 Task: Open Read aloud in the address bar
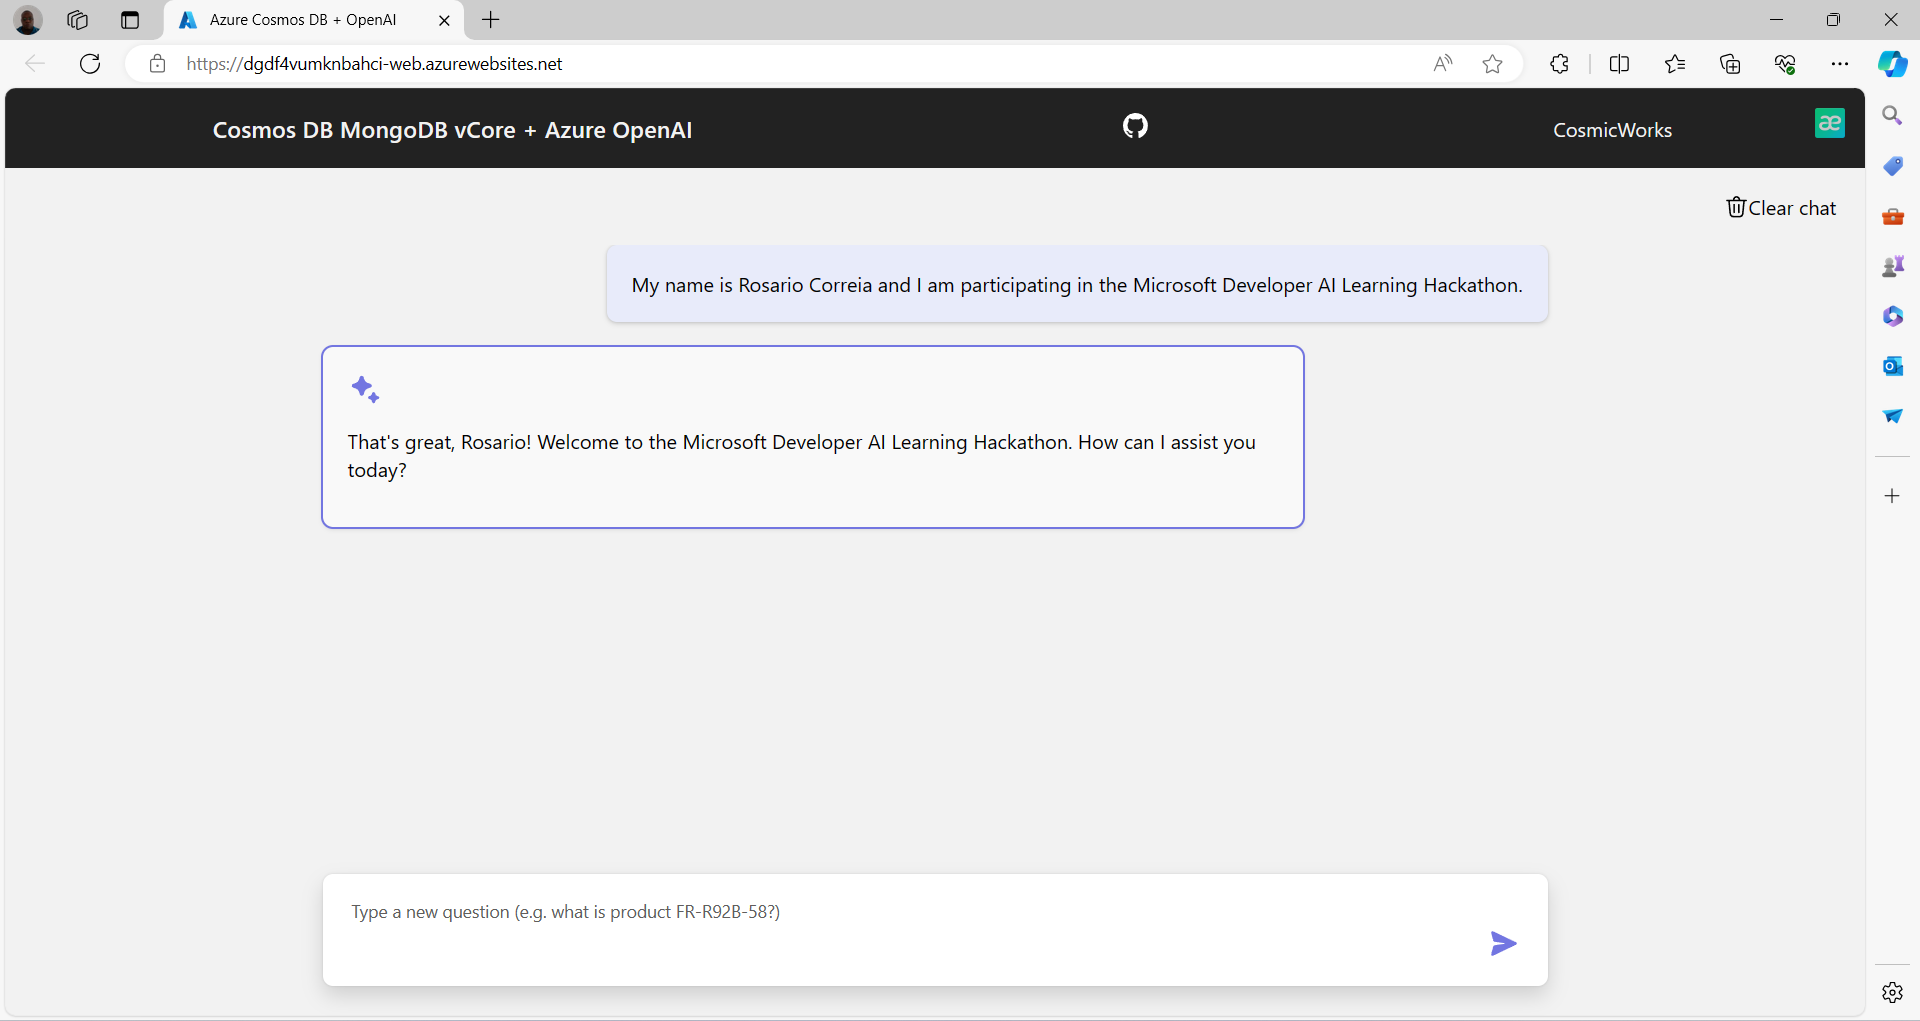click(1442, 64)
